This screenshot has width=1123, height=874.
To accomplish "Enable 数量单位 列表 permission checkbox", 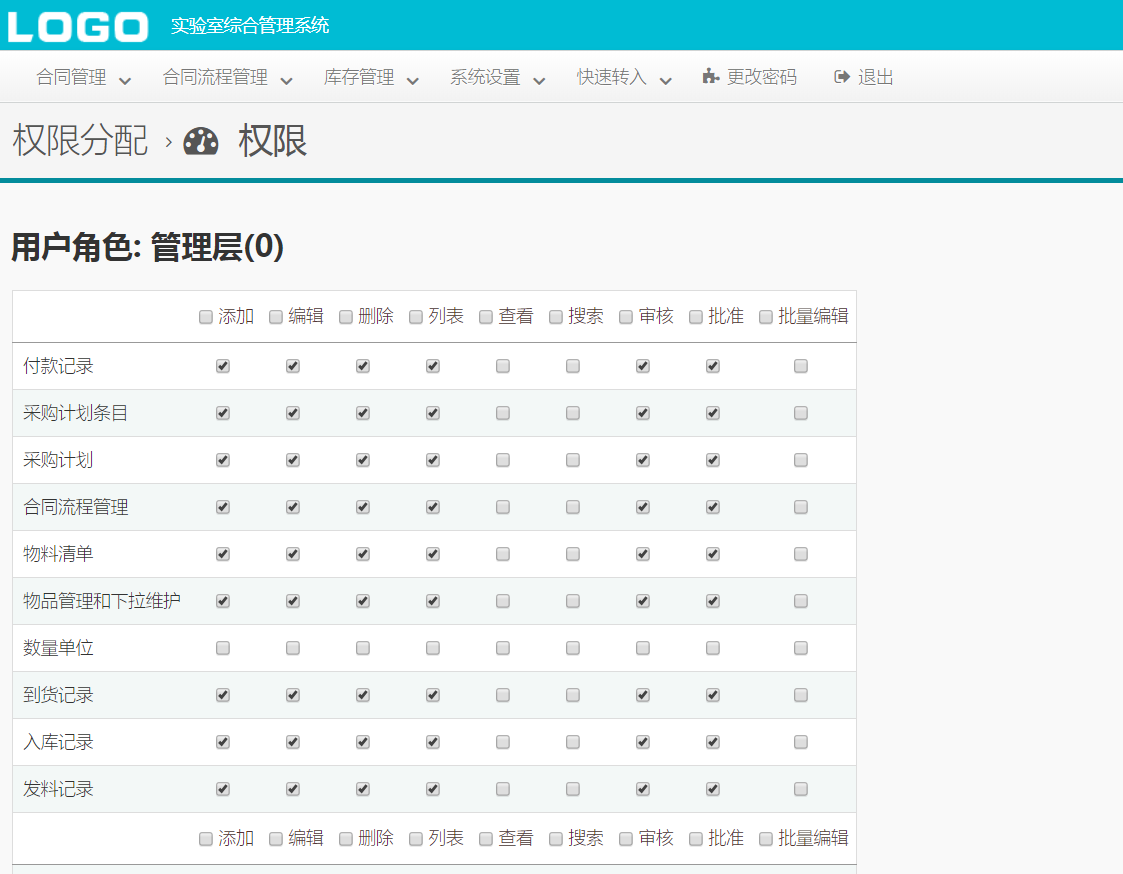I will [433, 648].
